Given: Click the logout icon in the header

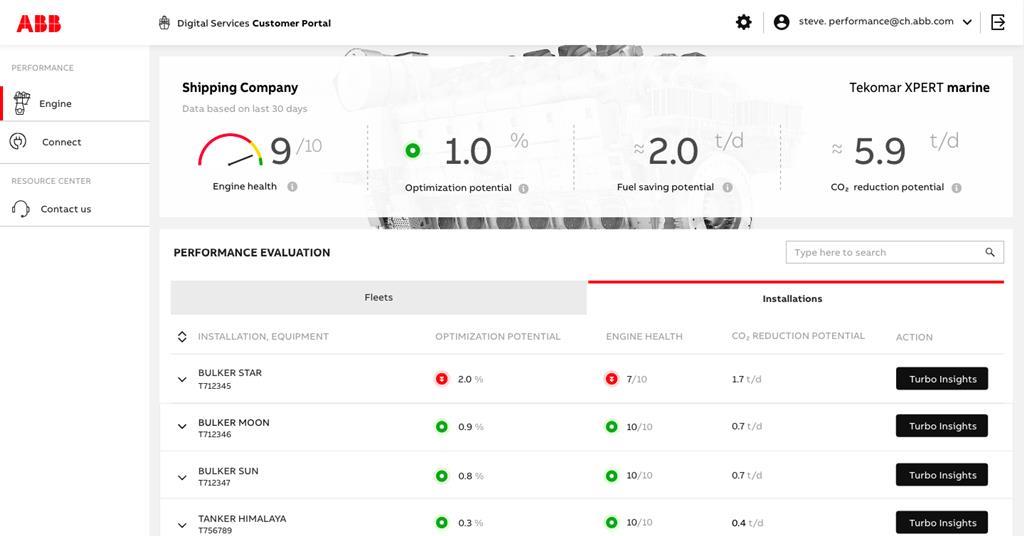Looking at the screenshot, I should point(998,22).
